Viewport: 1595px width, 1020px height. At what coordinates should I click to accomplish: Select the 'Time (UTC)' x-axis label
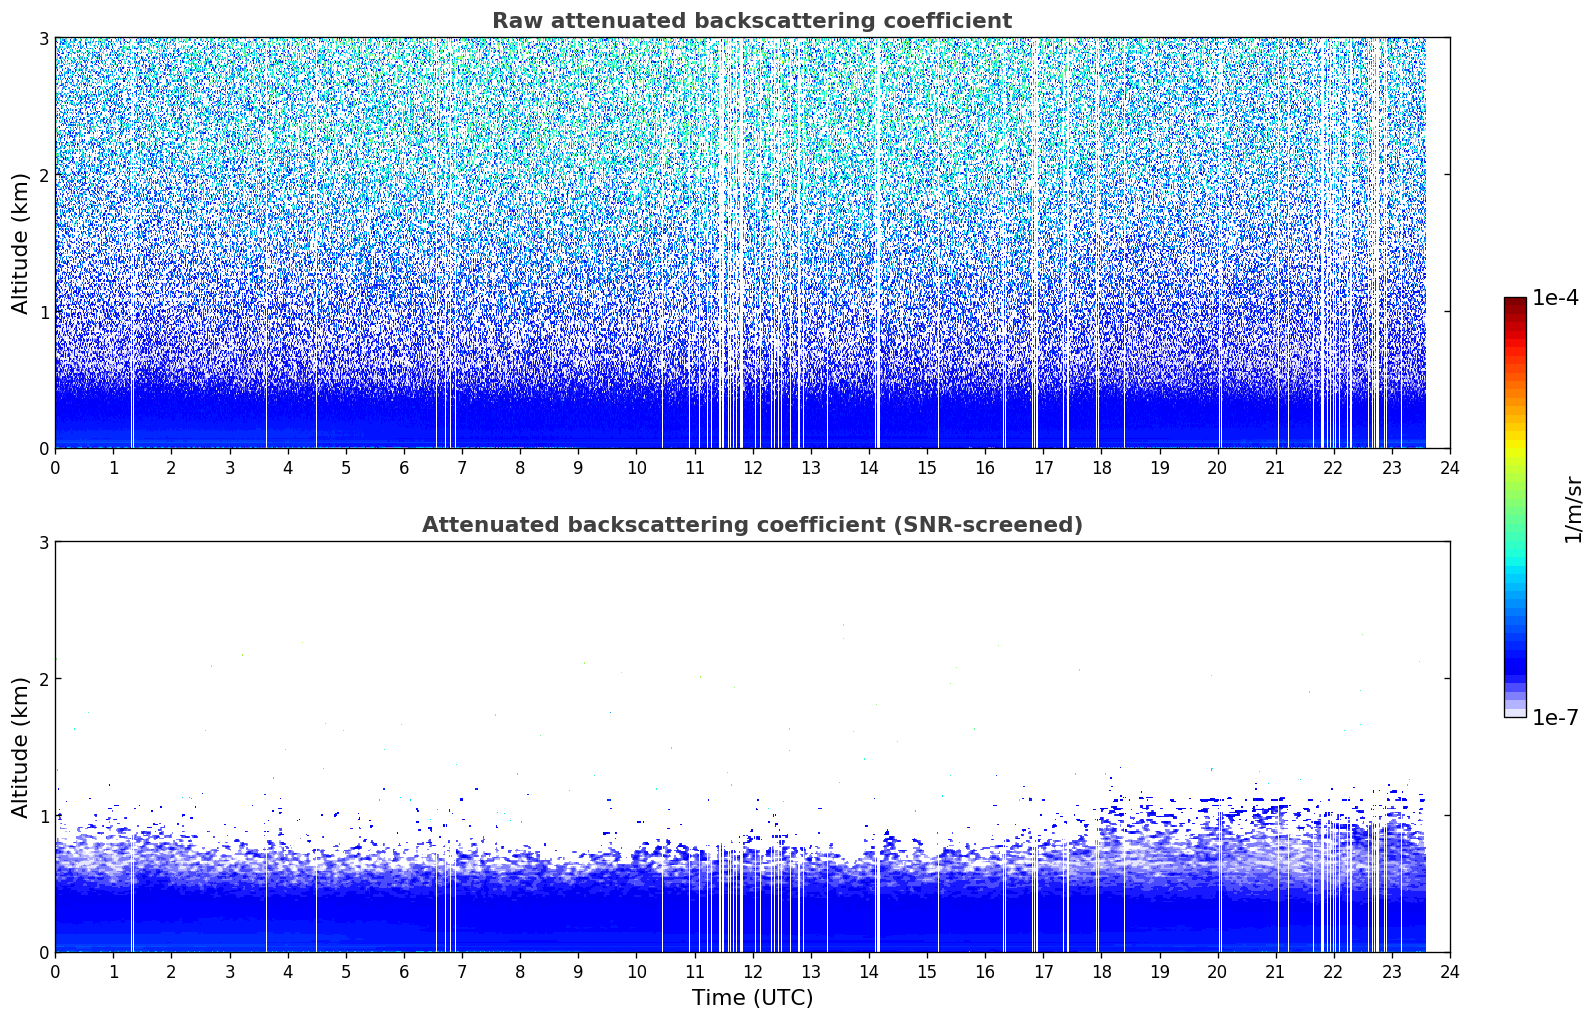click(x=752, y=998)
